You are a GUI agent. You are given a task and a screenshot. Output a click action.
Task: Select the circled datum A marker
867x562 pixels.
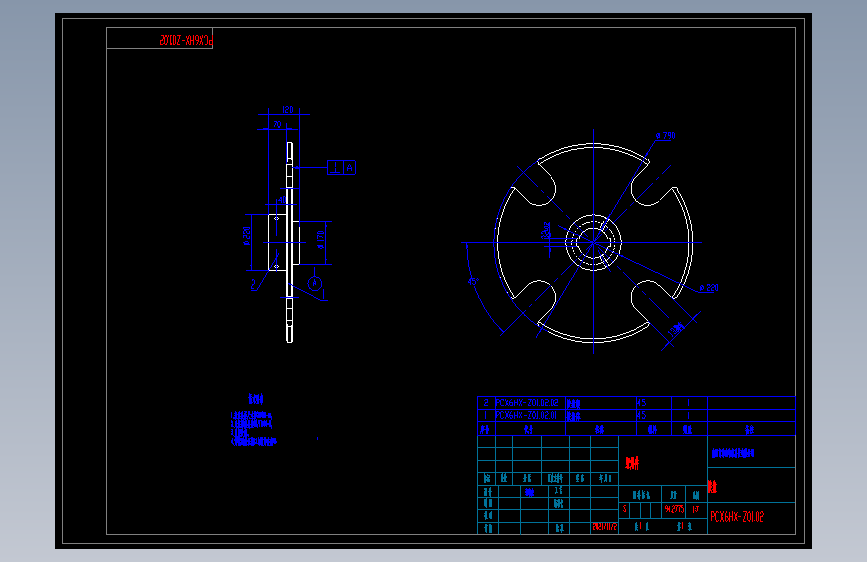(315, 283)
